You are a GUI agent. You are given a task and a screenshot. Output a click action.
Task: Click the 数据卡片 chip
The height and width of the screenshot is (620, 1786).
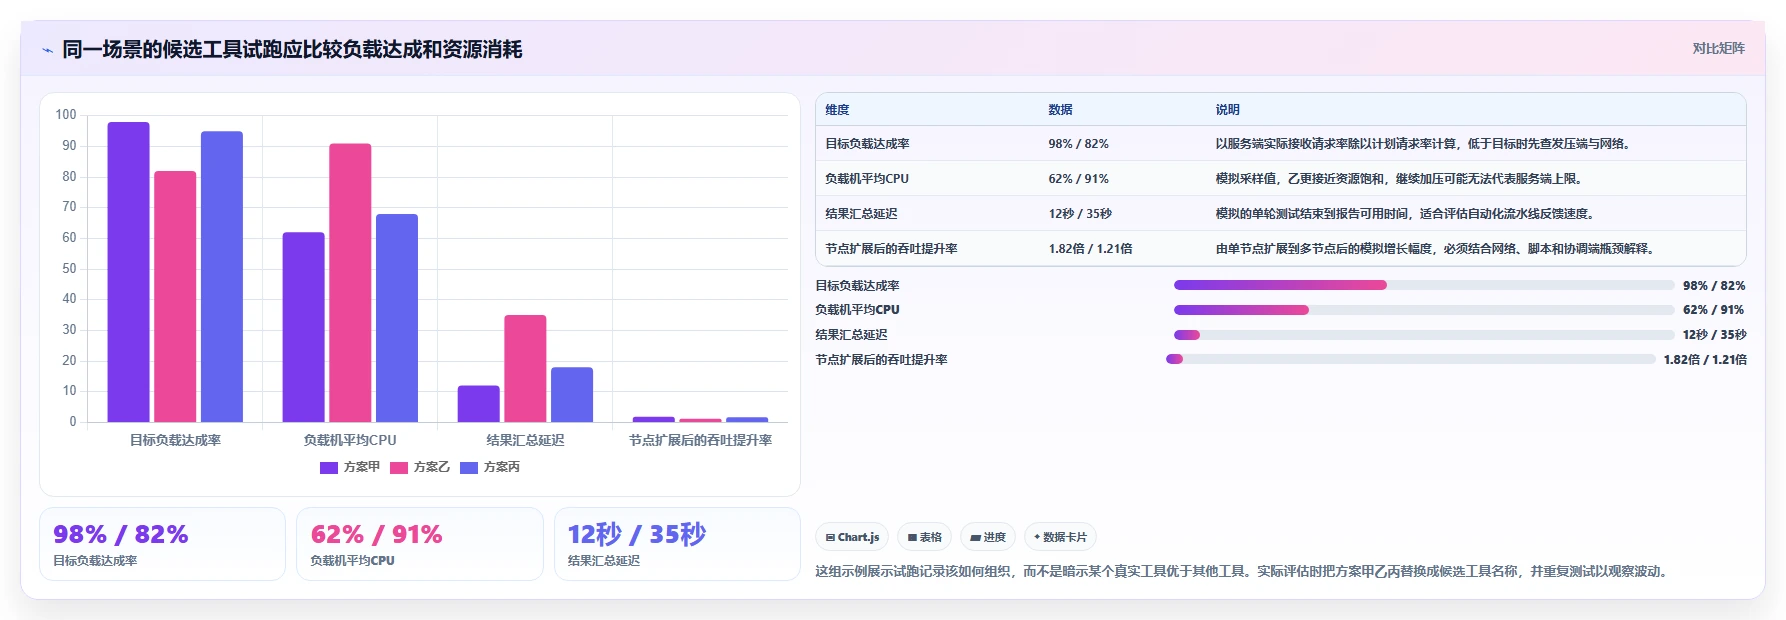tap(1060, 537)
